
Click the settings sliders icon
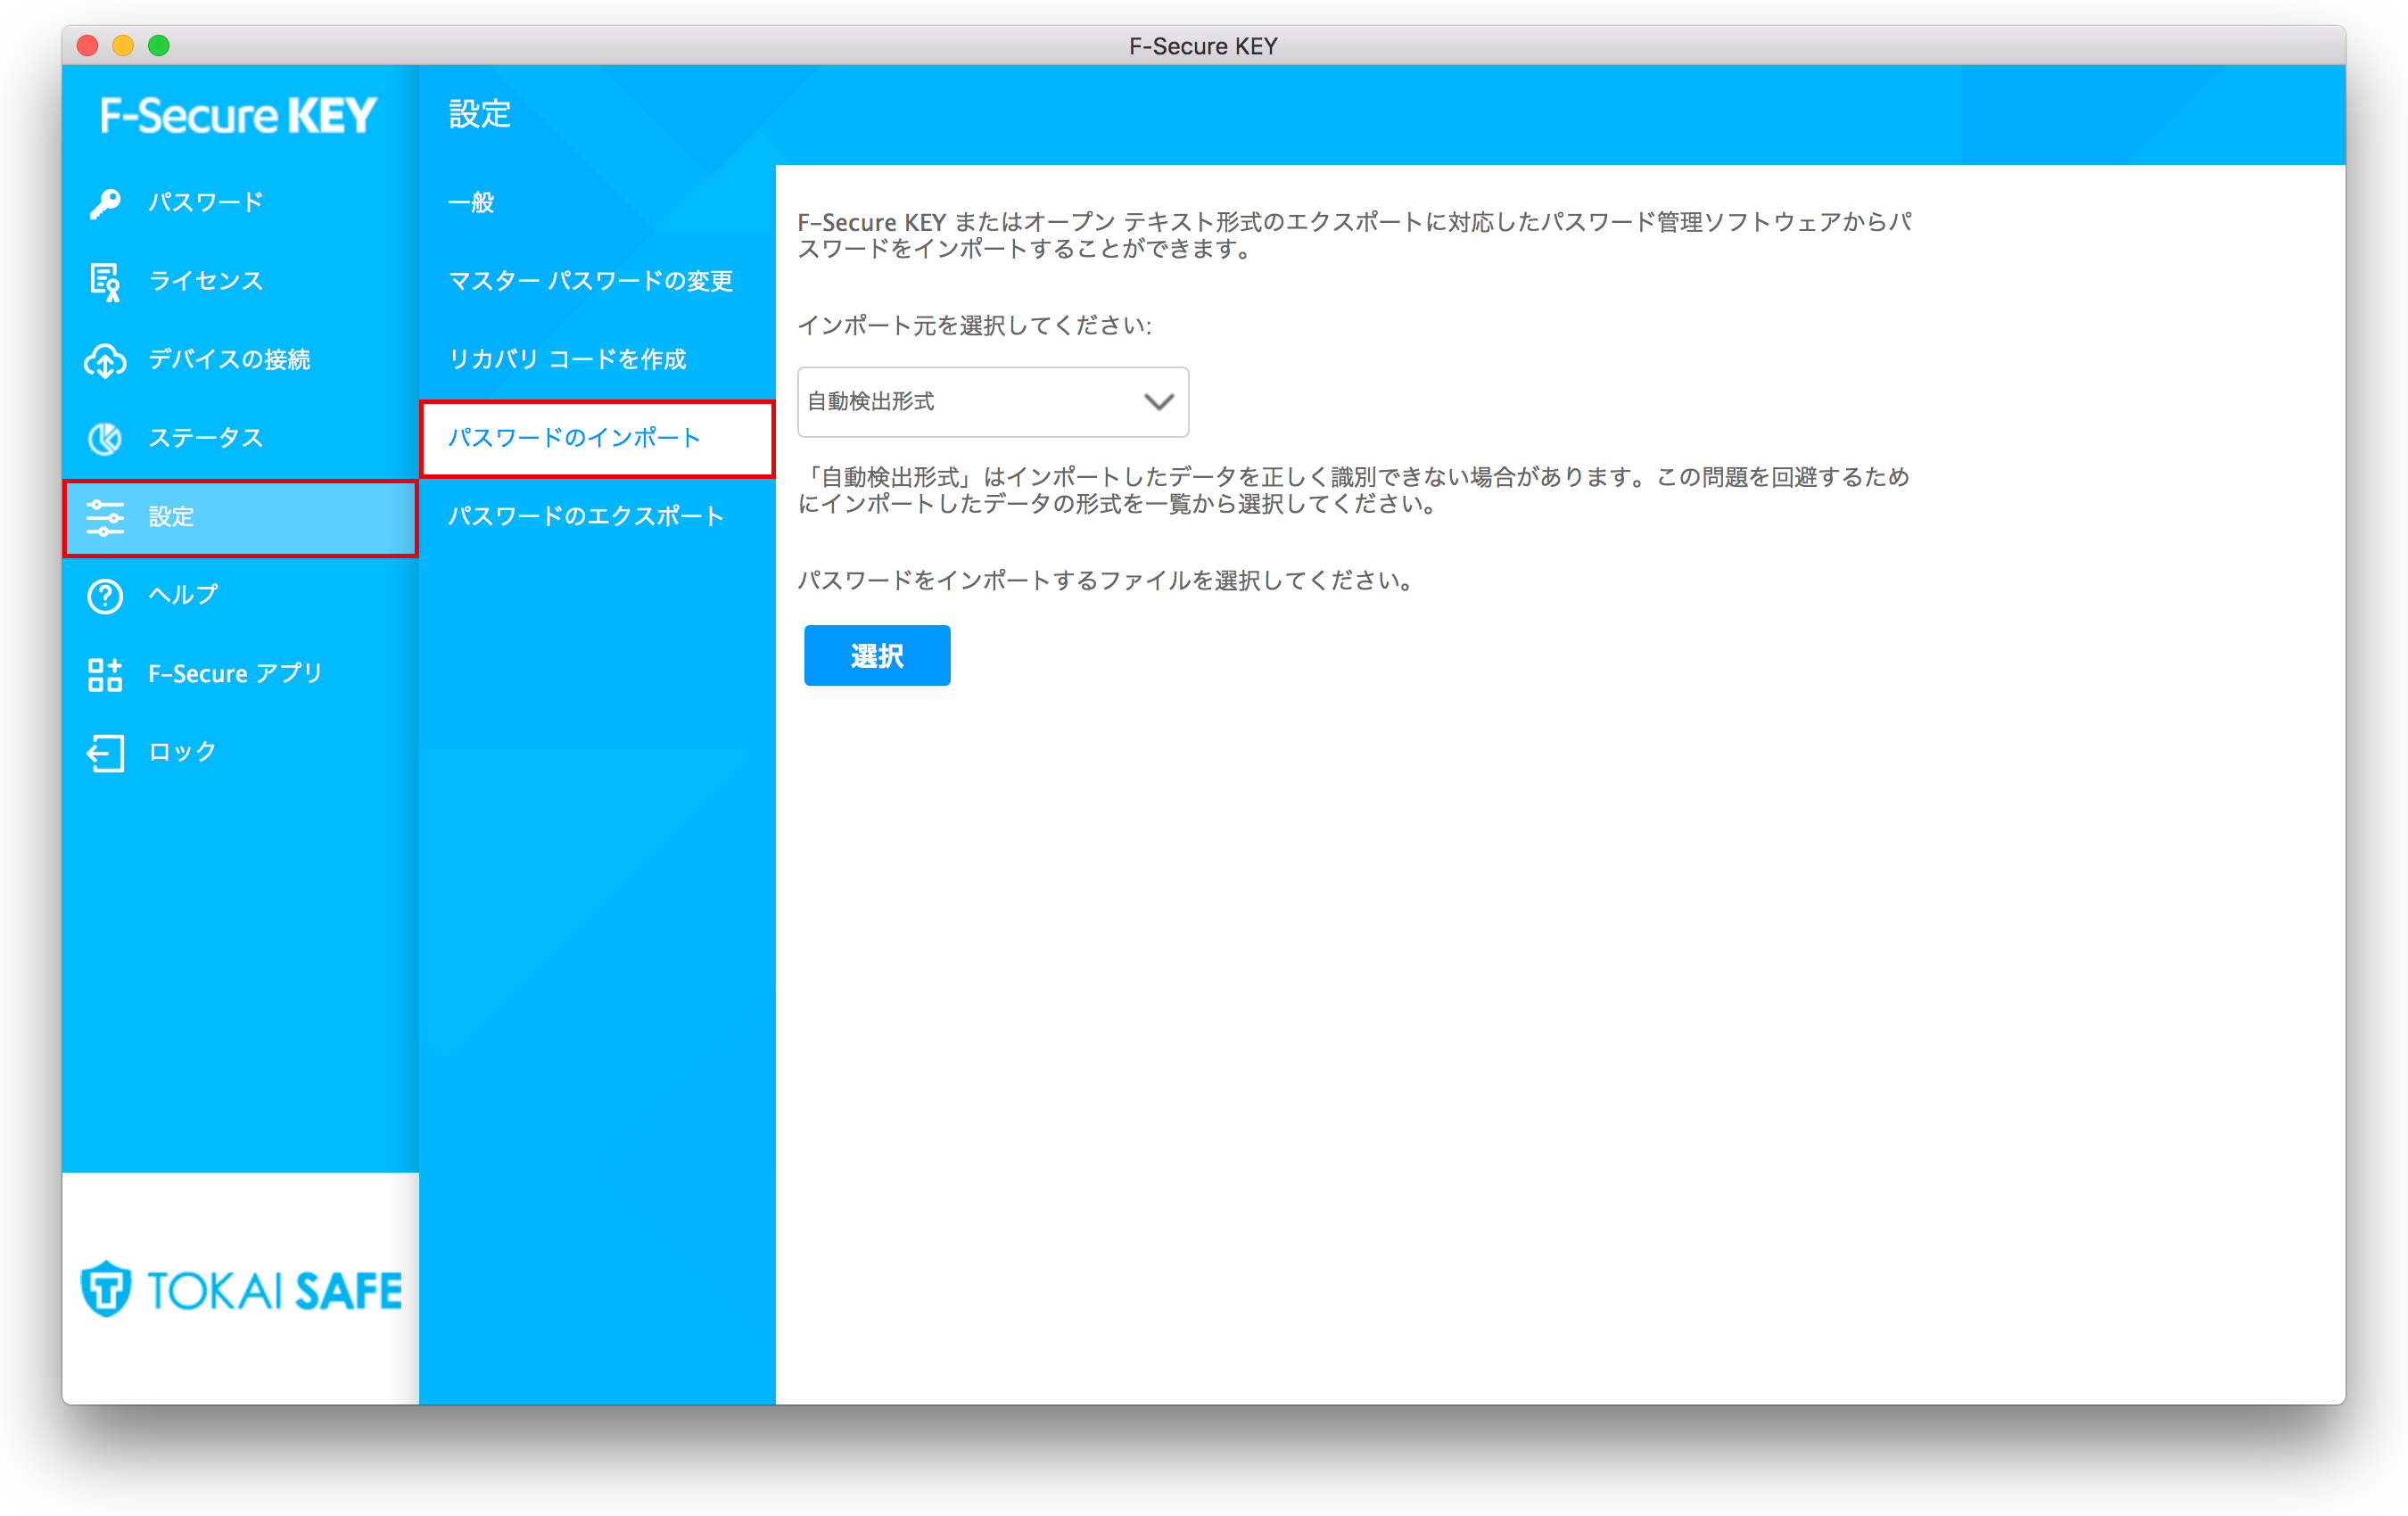tap(105, 517)
